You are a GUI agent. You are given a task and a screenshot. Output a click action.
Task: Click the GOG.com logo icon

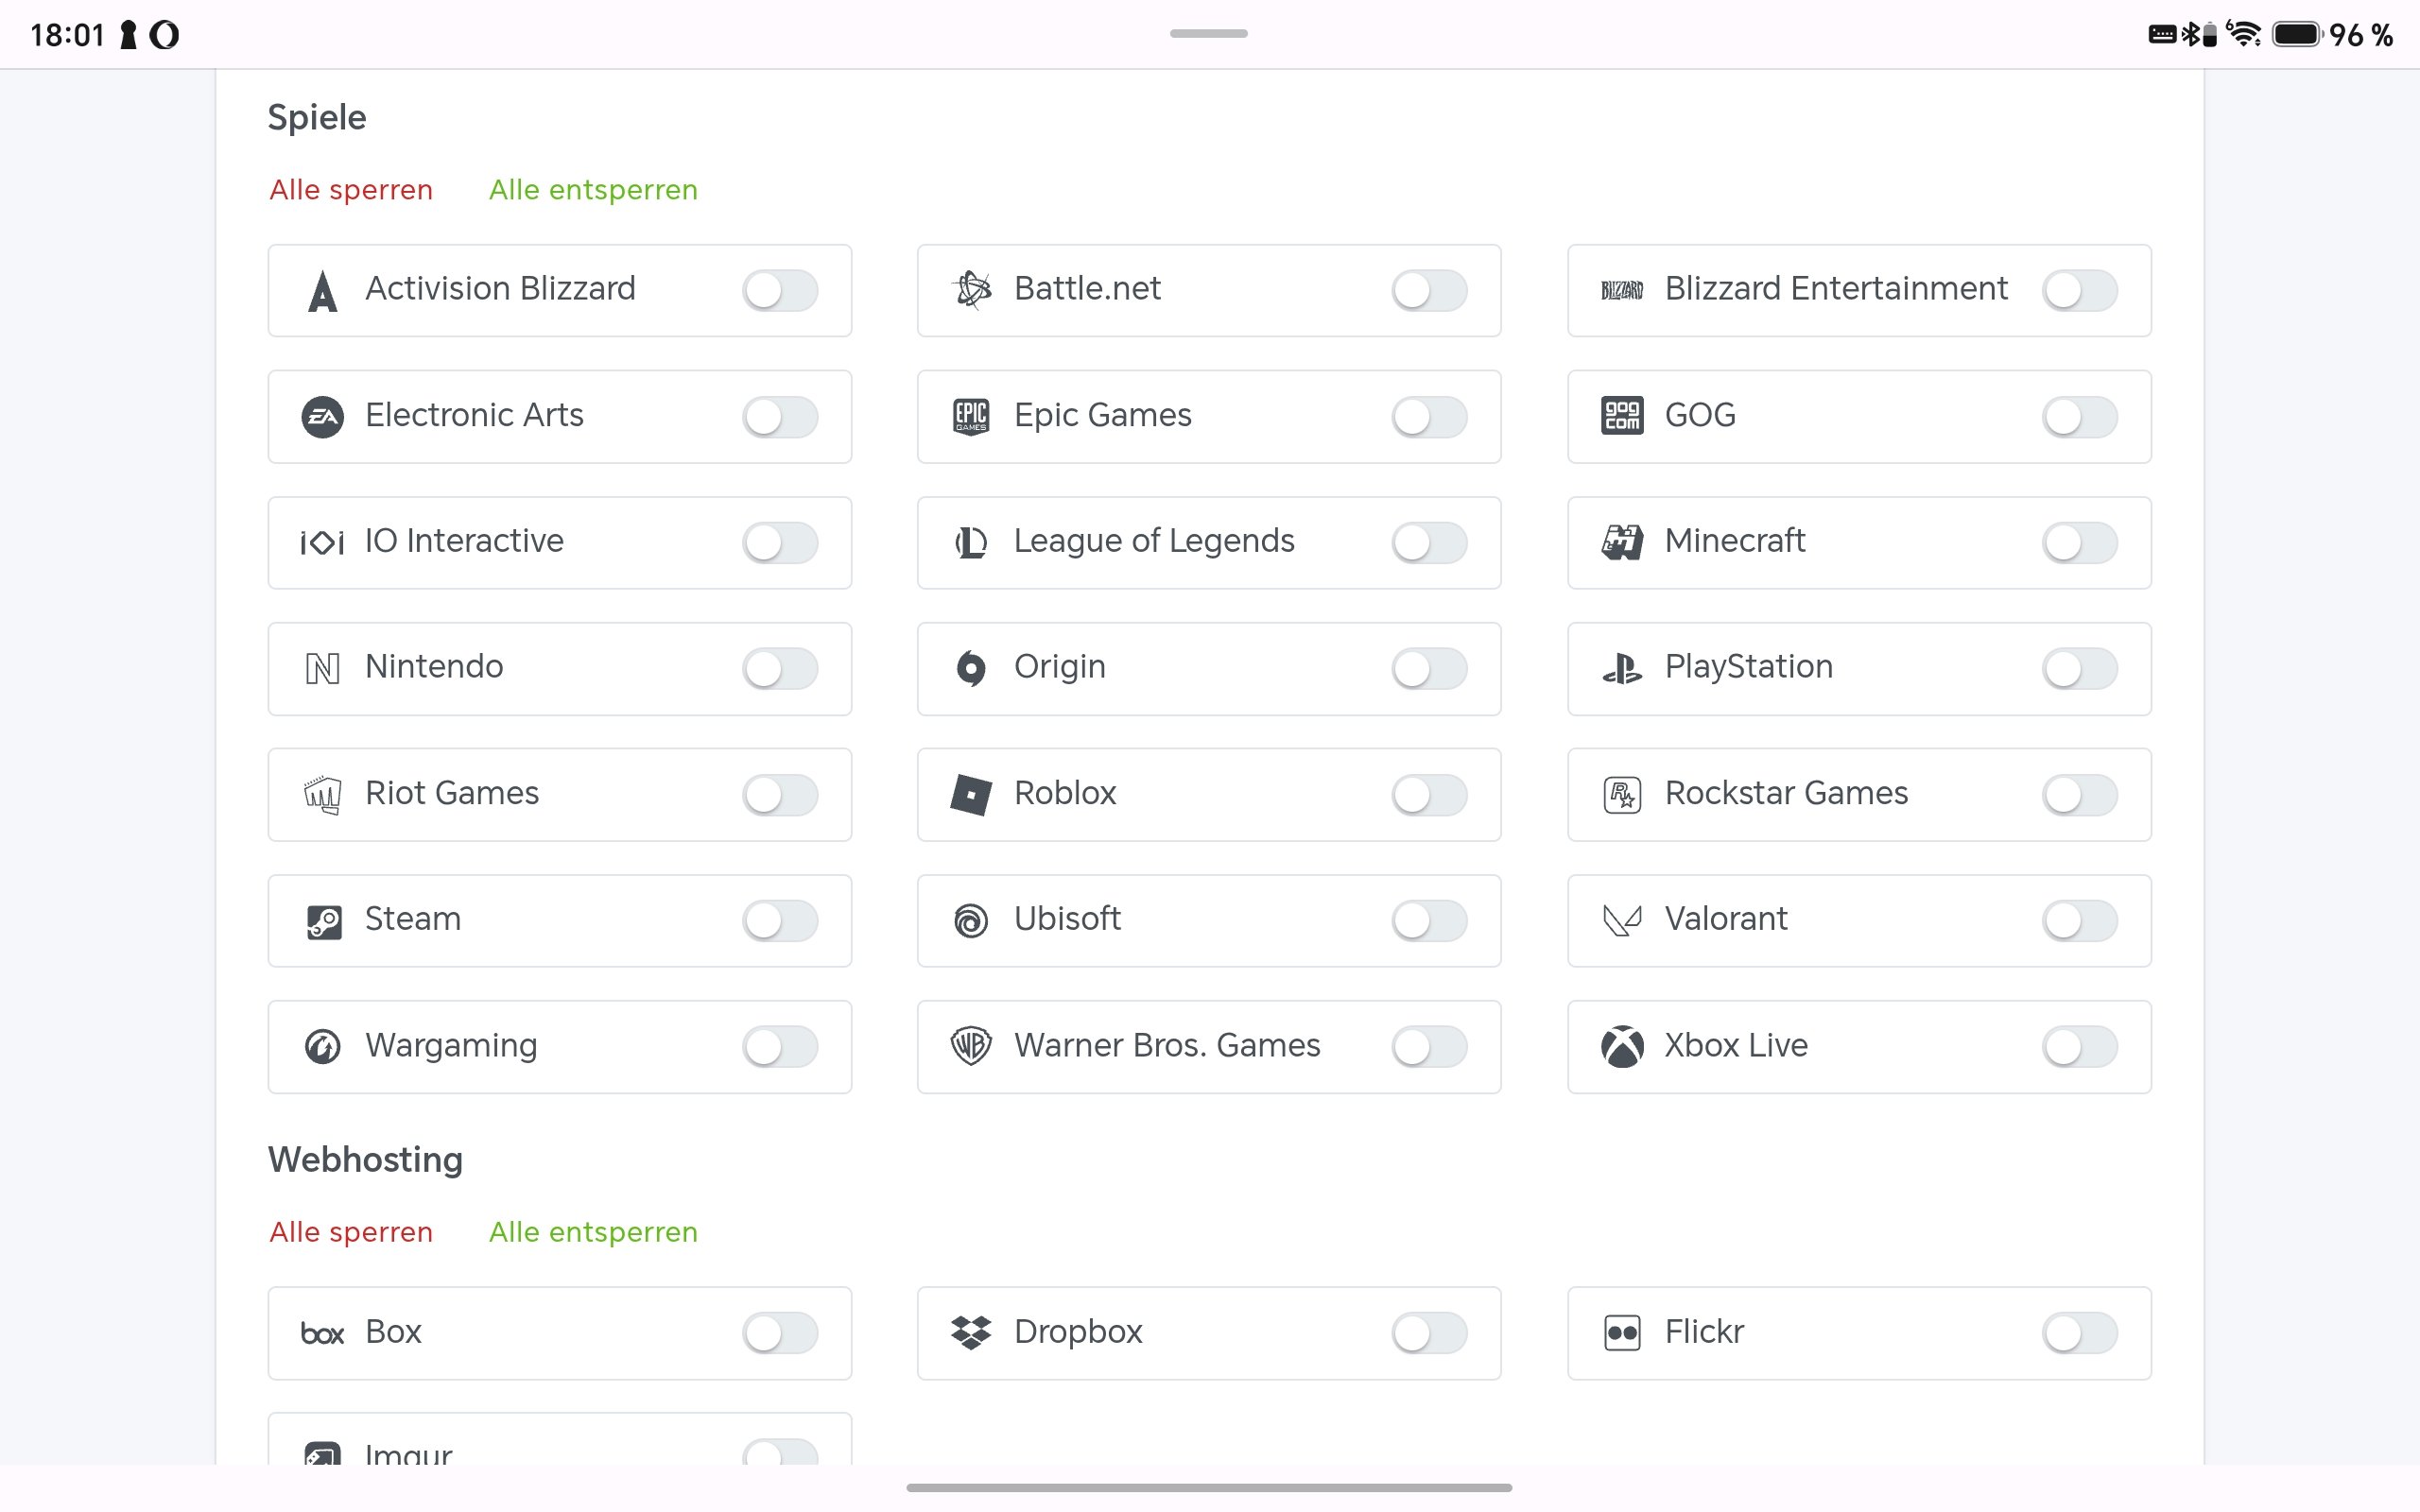point(1622,416)
